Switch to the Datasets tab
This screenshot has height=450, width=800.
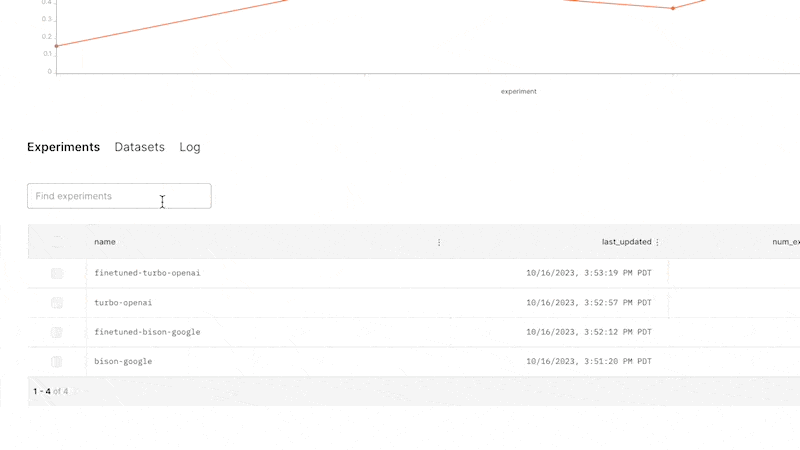(139, 147)
